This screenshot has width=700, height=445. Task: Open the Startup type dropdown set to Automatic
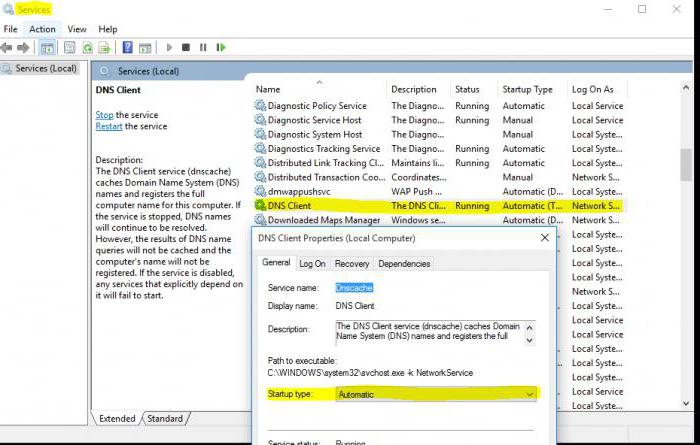[436, 394]
